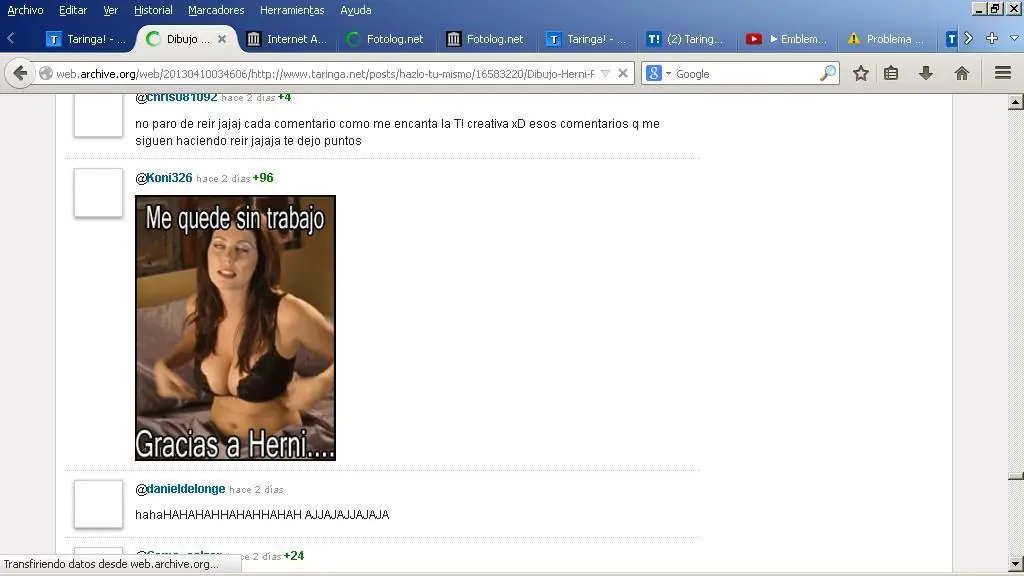Click the back navigation arrow
Screen dimensions: 1024x576
[x=18, y=73]
